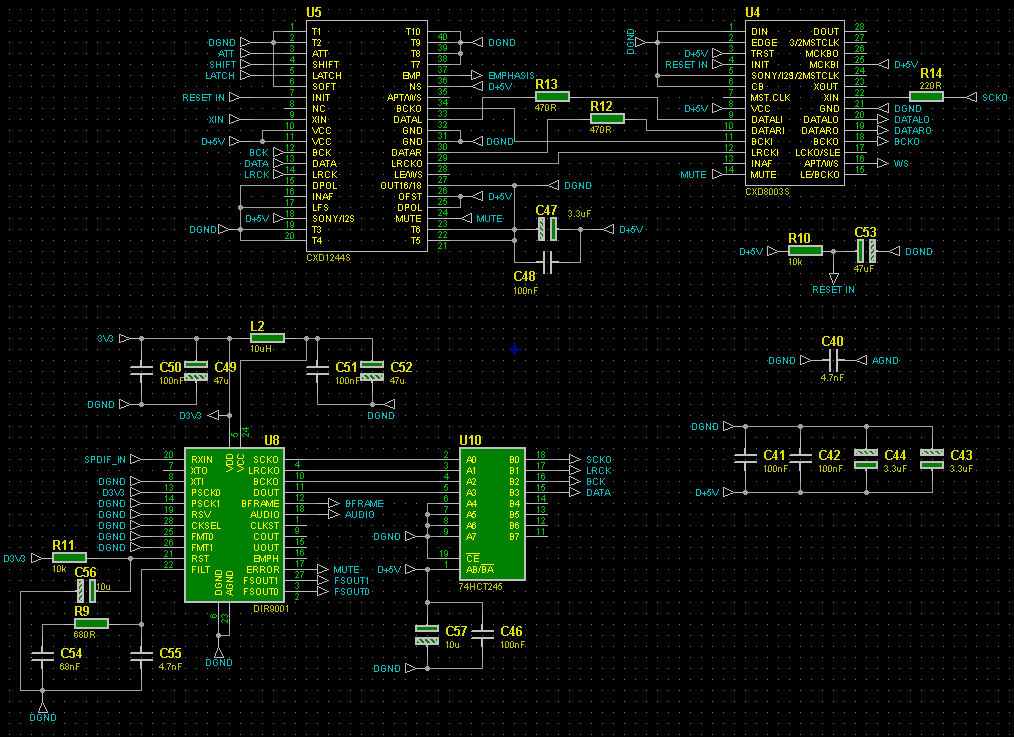
Task: Select the R12 470R resistor symbol
Action: pyautogui.click(x=607, y=119)
